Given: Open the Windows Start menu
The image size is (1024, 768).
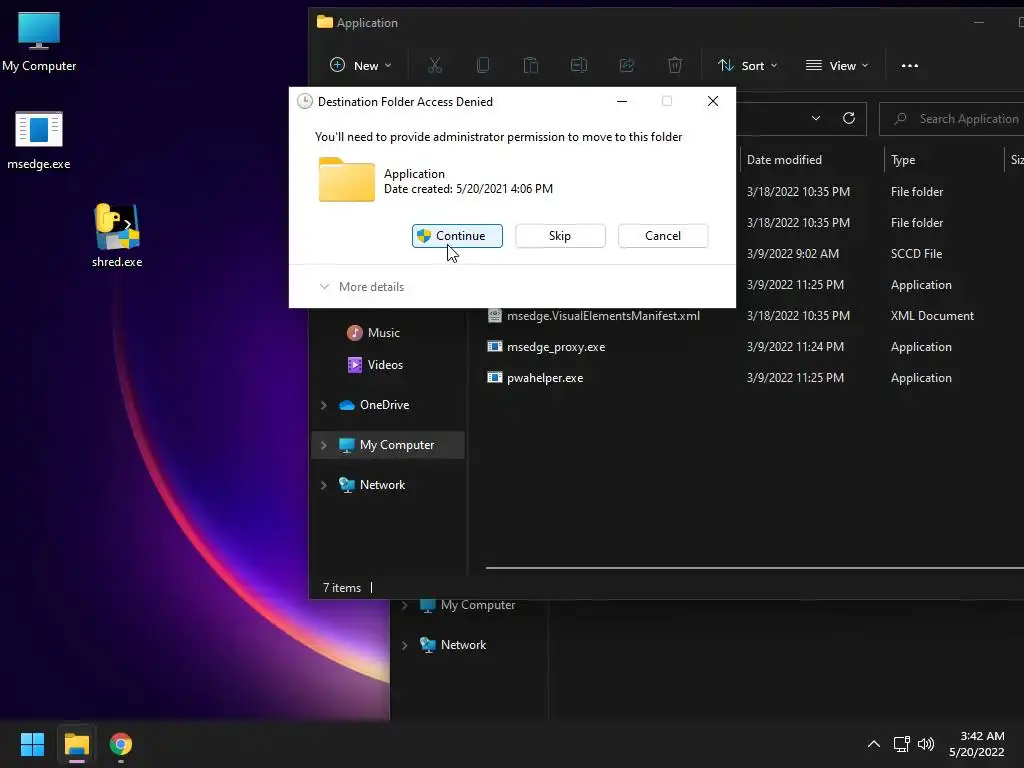Looking at the screenshot, I should pos(32,744).
